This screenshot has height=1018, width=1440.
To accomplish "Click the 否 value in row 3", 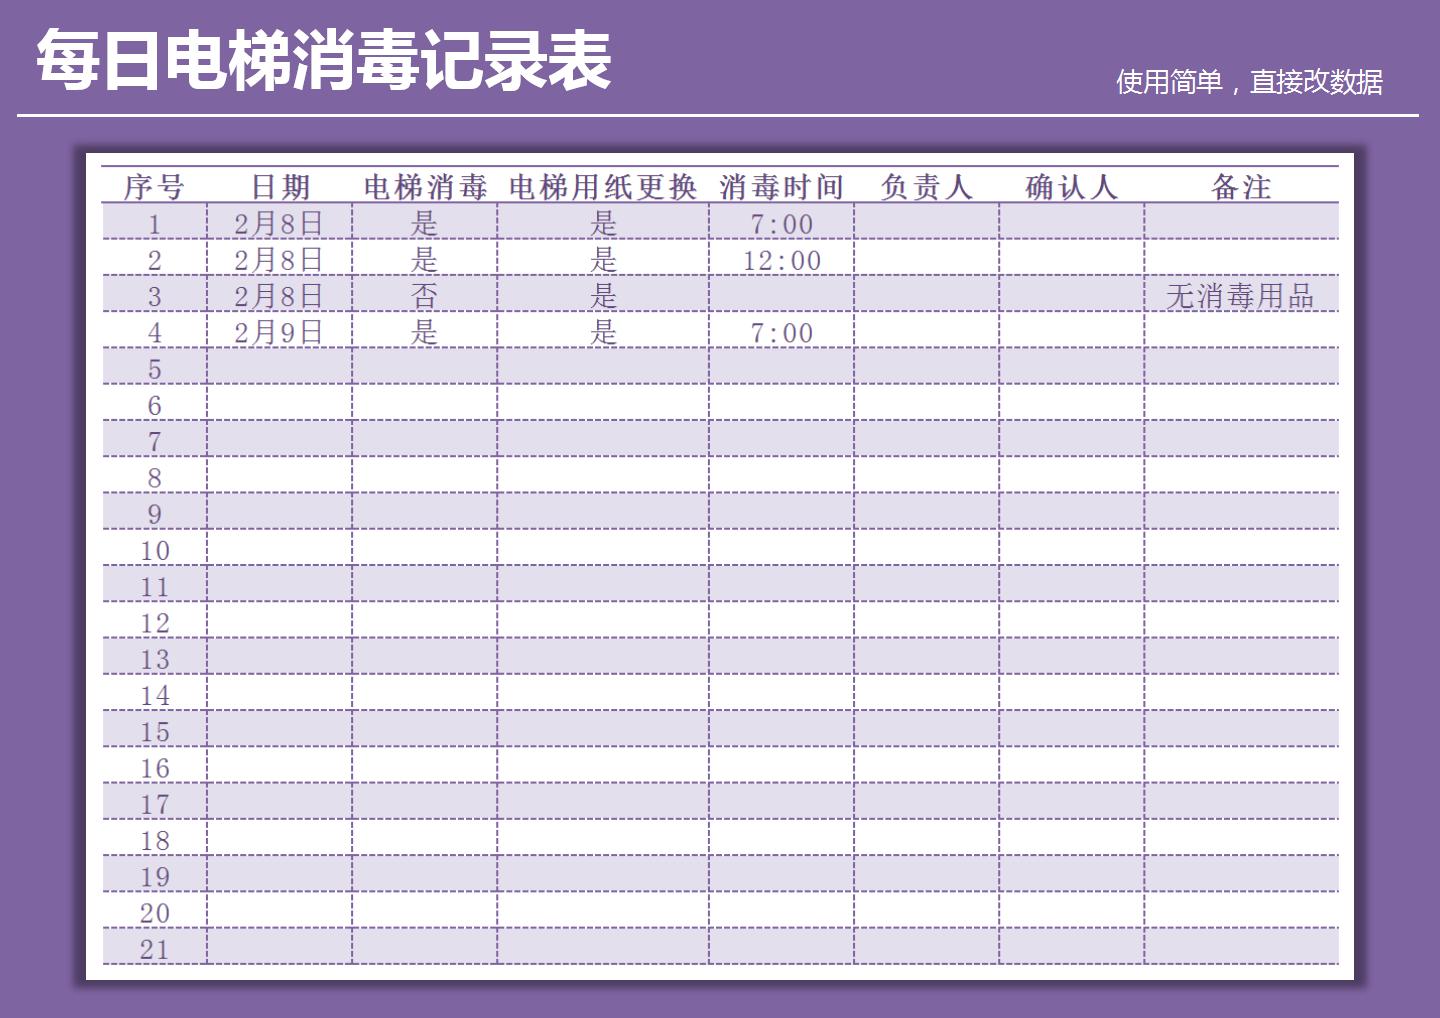I will click(x=425, y=295).
